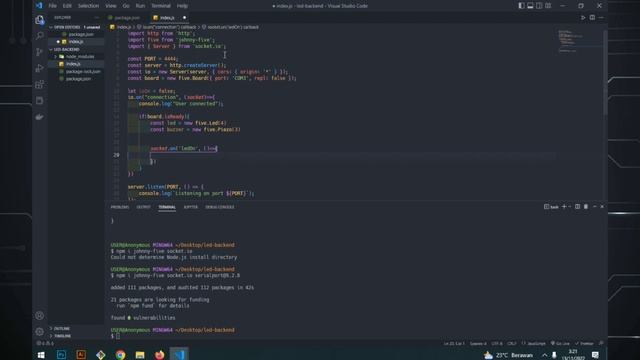Image resolution: width=640 pixels, height=360 pixels.
Task: Click the notifications bell in VS Code status bar
Action: pyautogui.click(x=601, y=343)
